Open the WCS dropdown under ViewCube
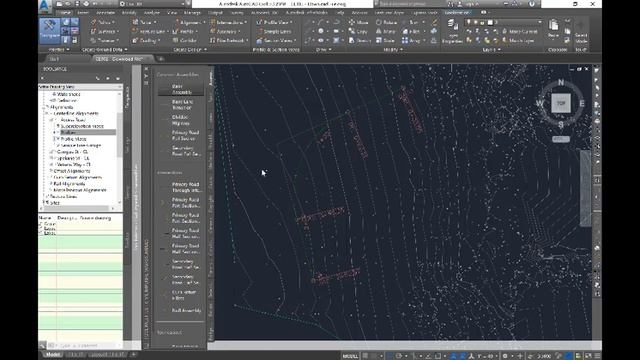The image size is (640, 360). [561, 139]
